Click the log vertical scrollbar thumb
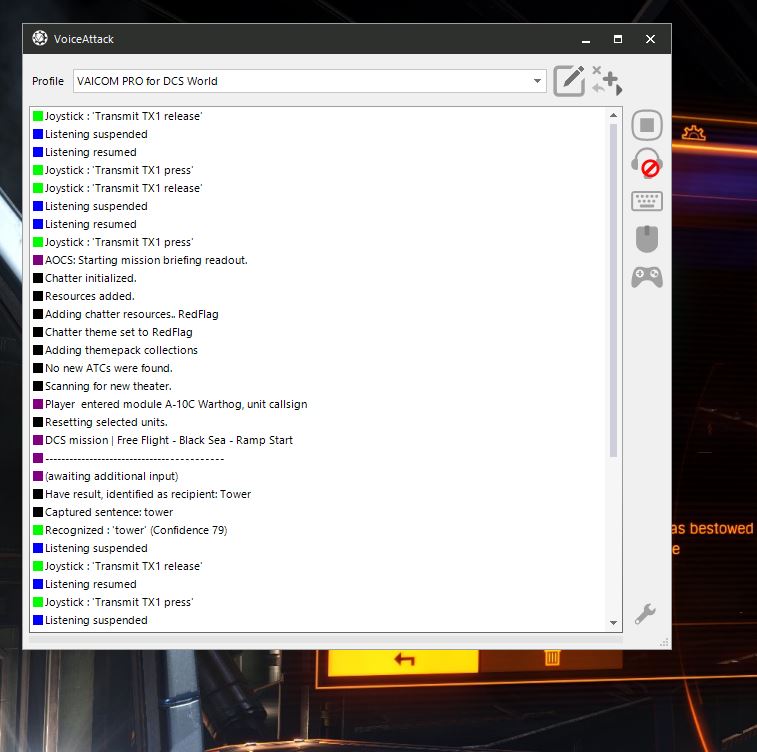 pyautogui.click(x=613, y=290)
